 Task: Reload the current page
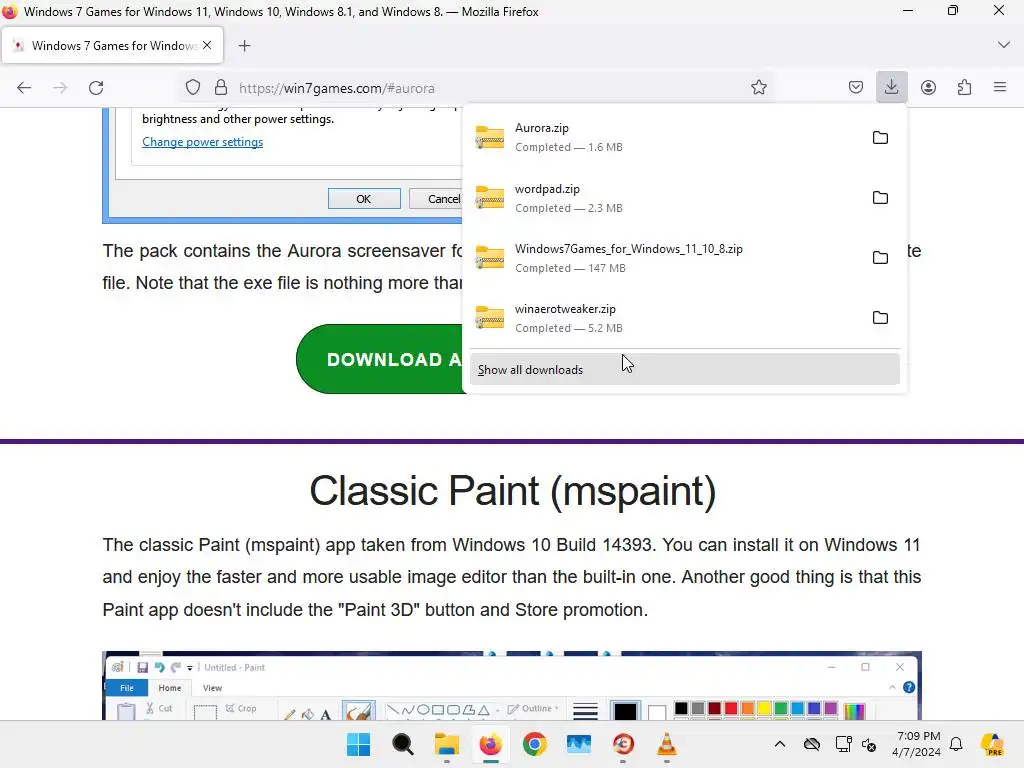(96, 88)
